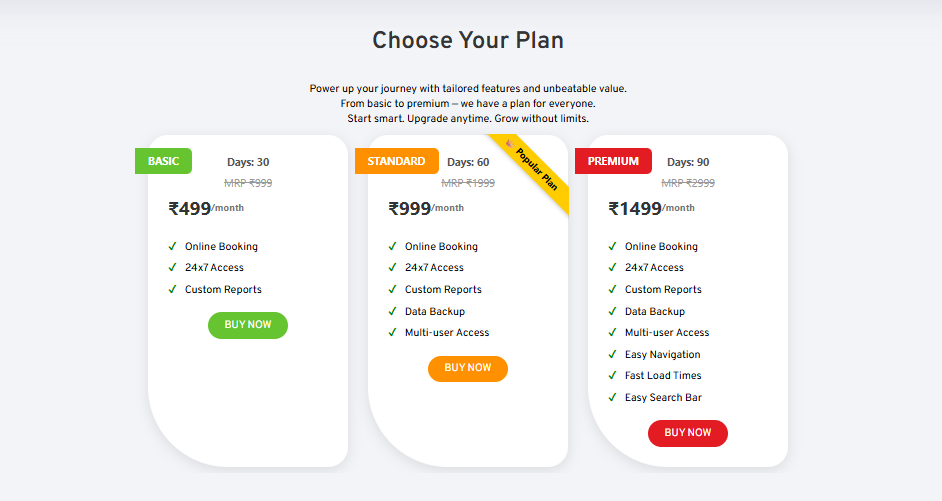Viewport: 942px width, 501px height.
Task: Click the checkmark by Standard Multi-user Access
Action: pyautogui.click(x=393, y=333)
